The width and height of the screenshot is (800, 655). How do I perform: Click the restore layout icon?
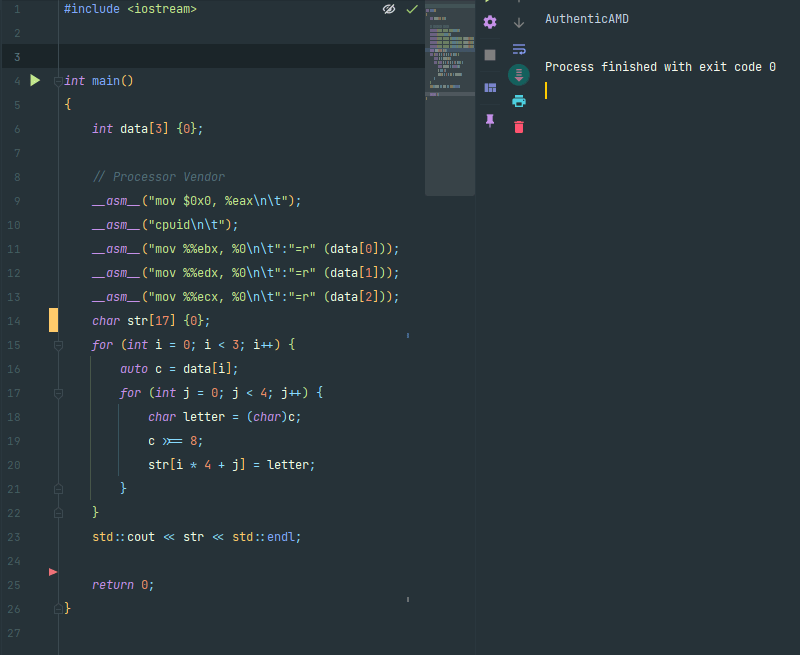490,88
